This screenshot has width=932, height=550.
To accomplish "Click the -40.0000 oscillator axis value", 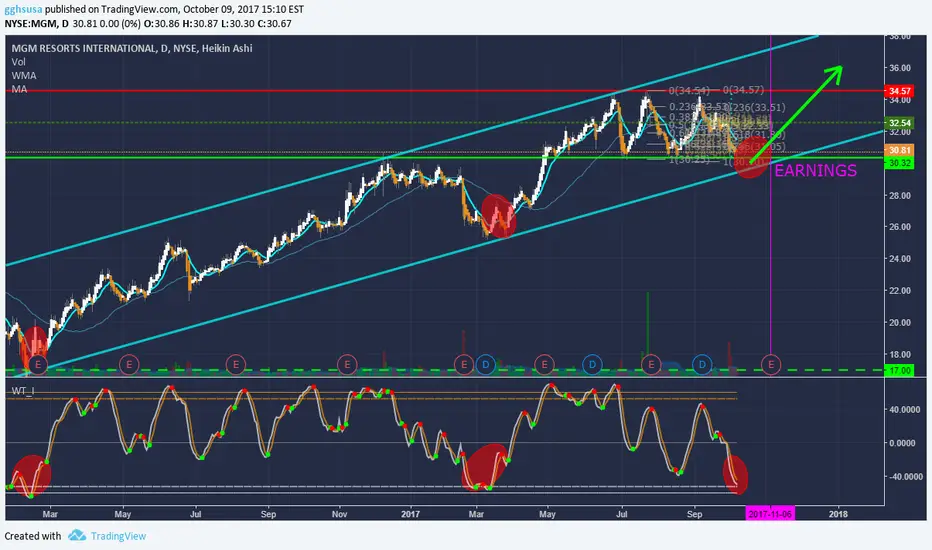I will click(905, 477).
